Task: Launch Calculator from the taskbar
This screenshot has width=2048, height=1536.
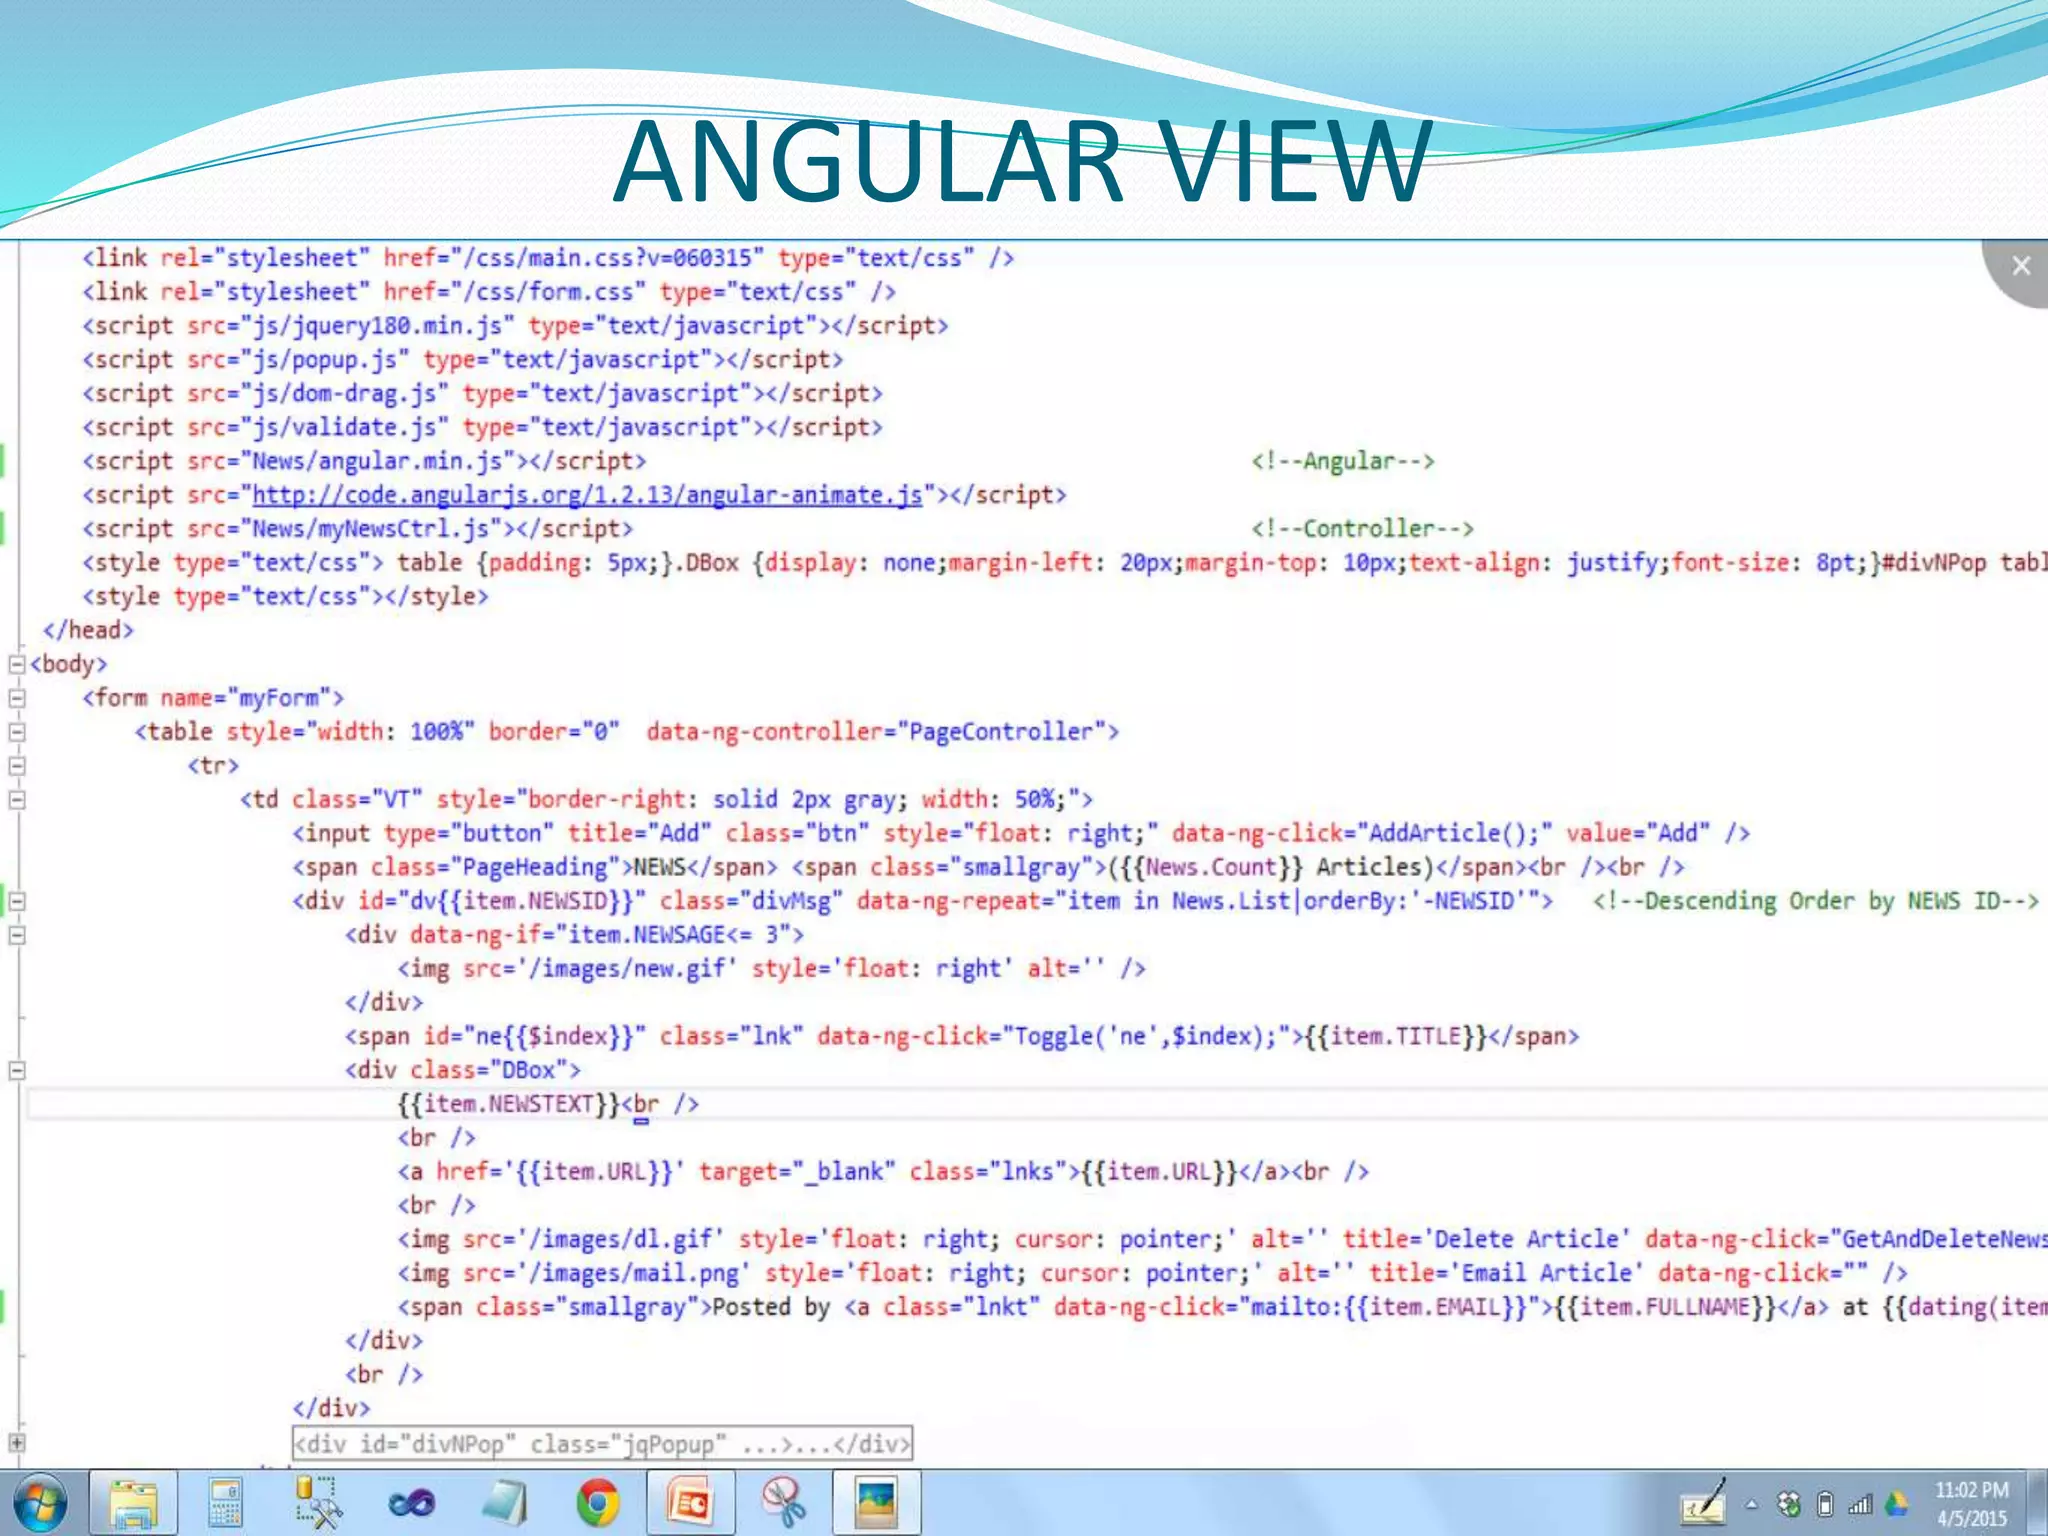Action: point(225,1503)
